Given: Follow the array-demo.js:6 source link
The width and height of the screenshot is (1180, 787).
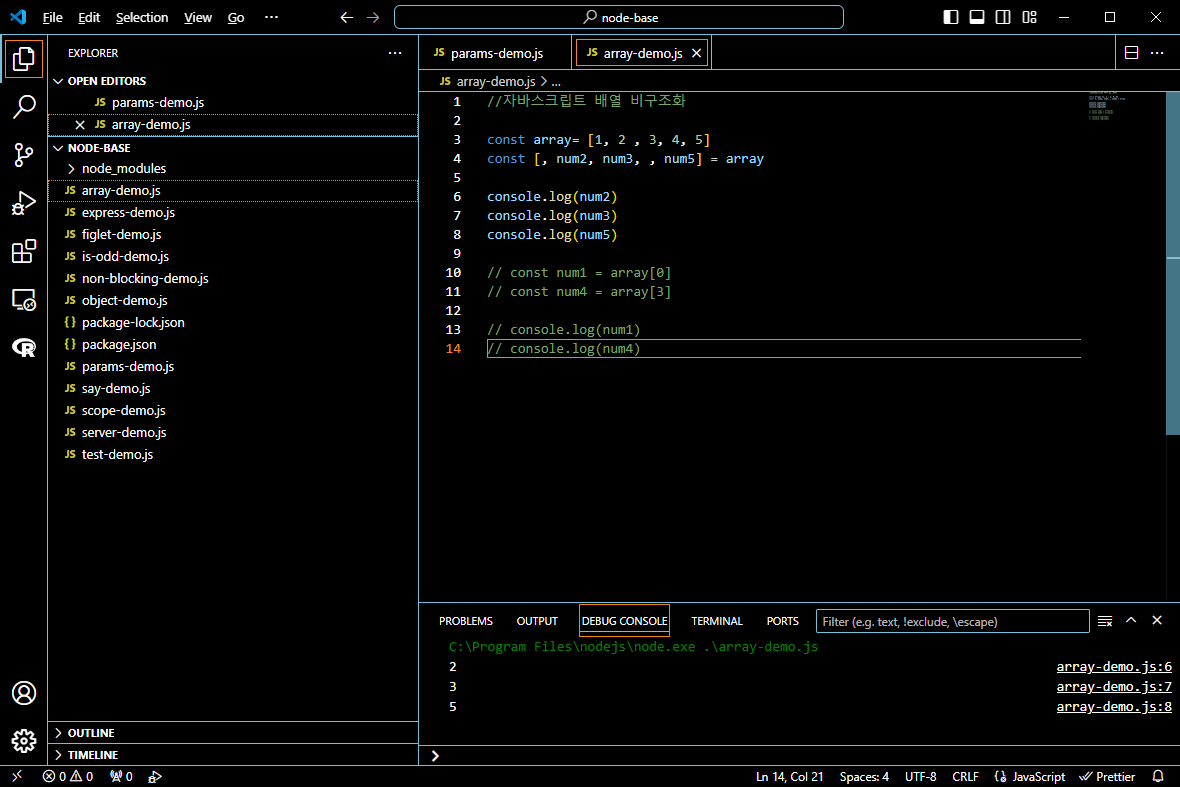Looking at the screenshot, I should [1114, 667].
